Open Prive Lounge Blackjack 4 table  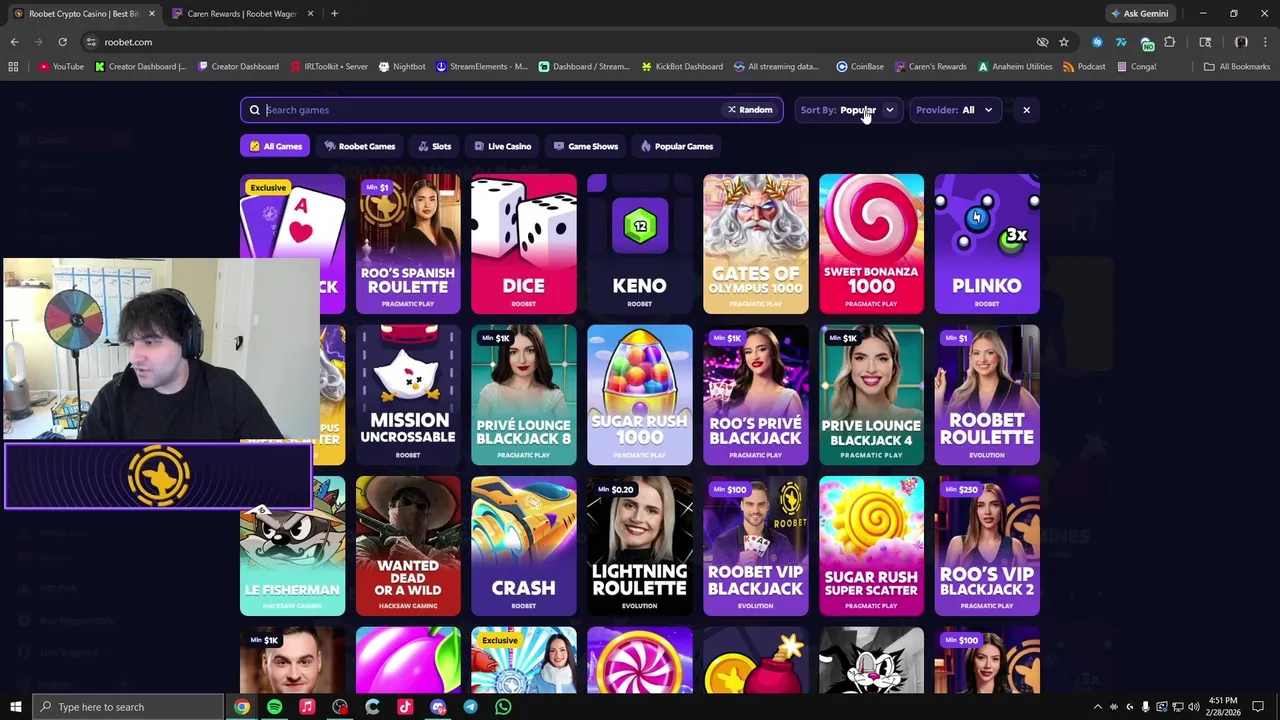(x=871, y=395)
